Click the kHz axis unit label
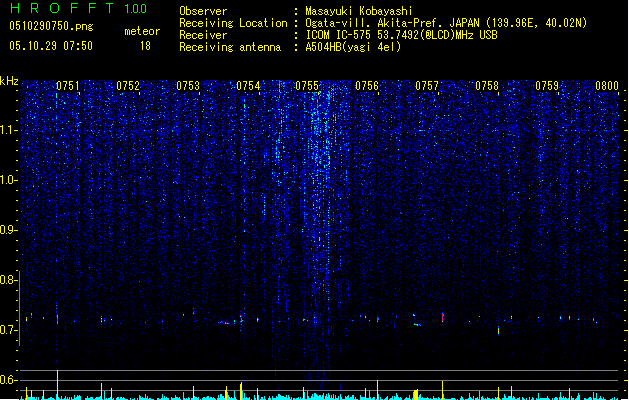The image size is (629, 400). [x=9, y=81]
